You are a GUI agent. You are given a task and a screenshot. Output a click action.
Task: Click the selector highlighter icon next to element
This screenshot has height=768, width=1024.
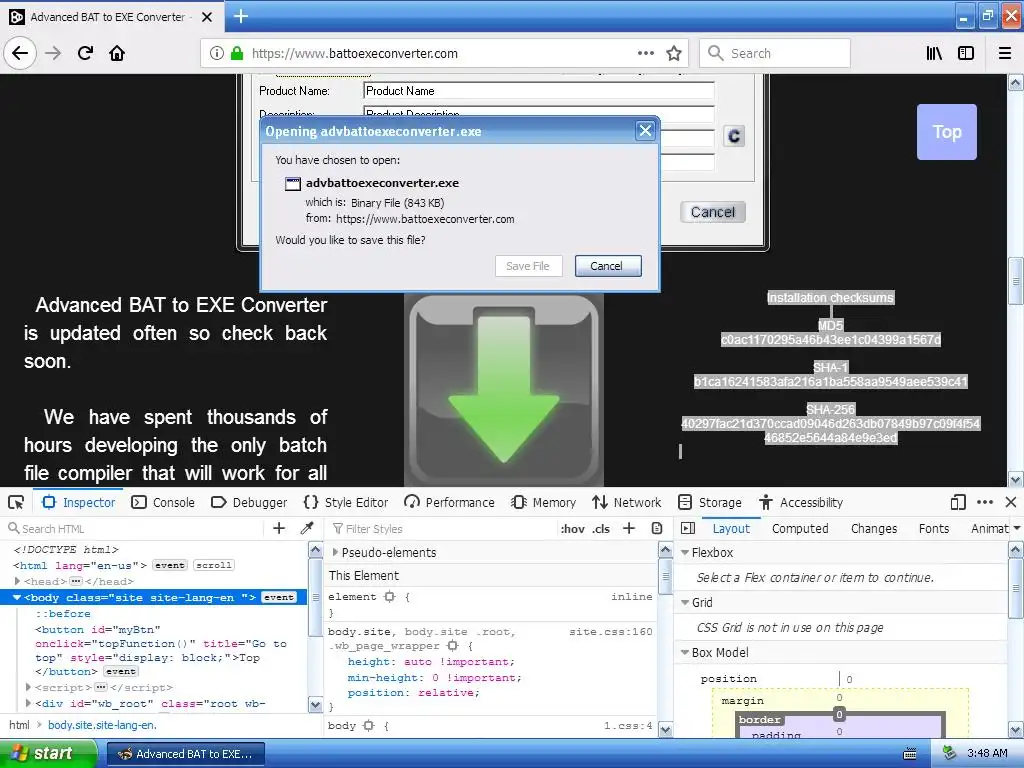click(x=390, y=597)
